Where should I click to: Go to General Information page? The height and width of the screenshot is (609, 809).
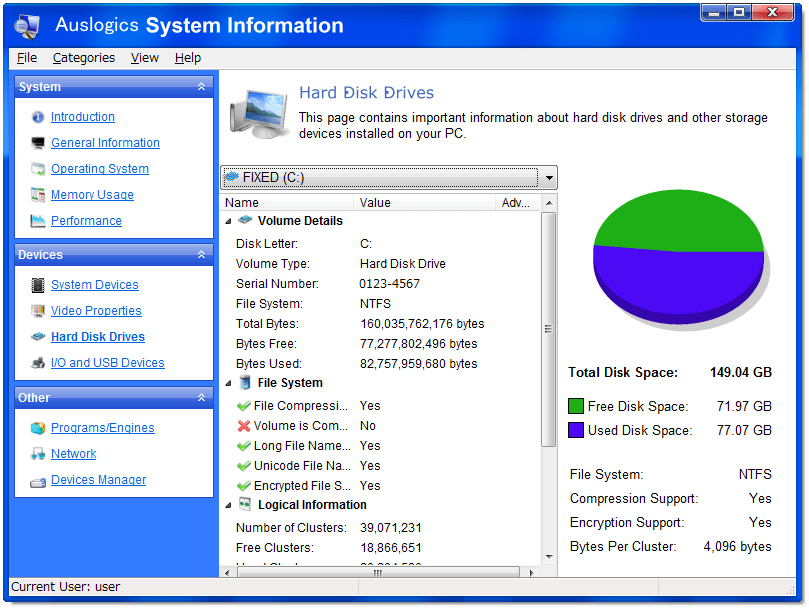click(x=105, y=143)
